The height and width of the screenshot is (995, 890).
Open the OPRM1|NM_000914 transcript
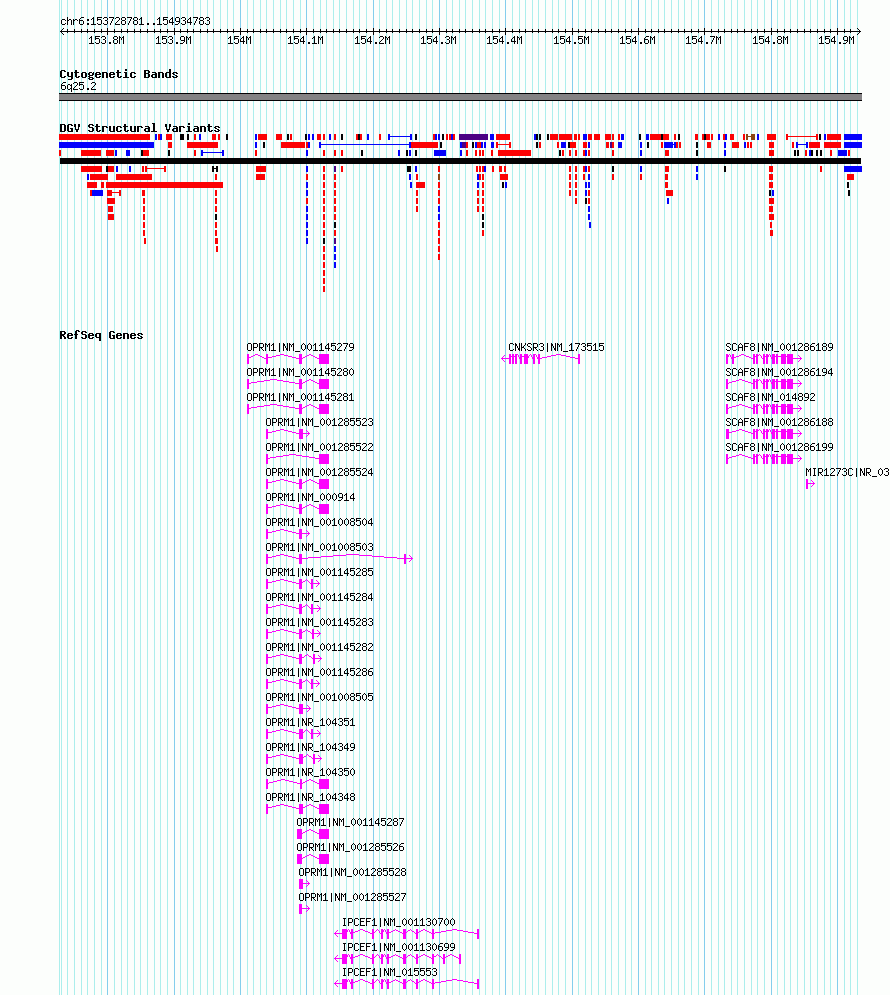(310, 497)
